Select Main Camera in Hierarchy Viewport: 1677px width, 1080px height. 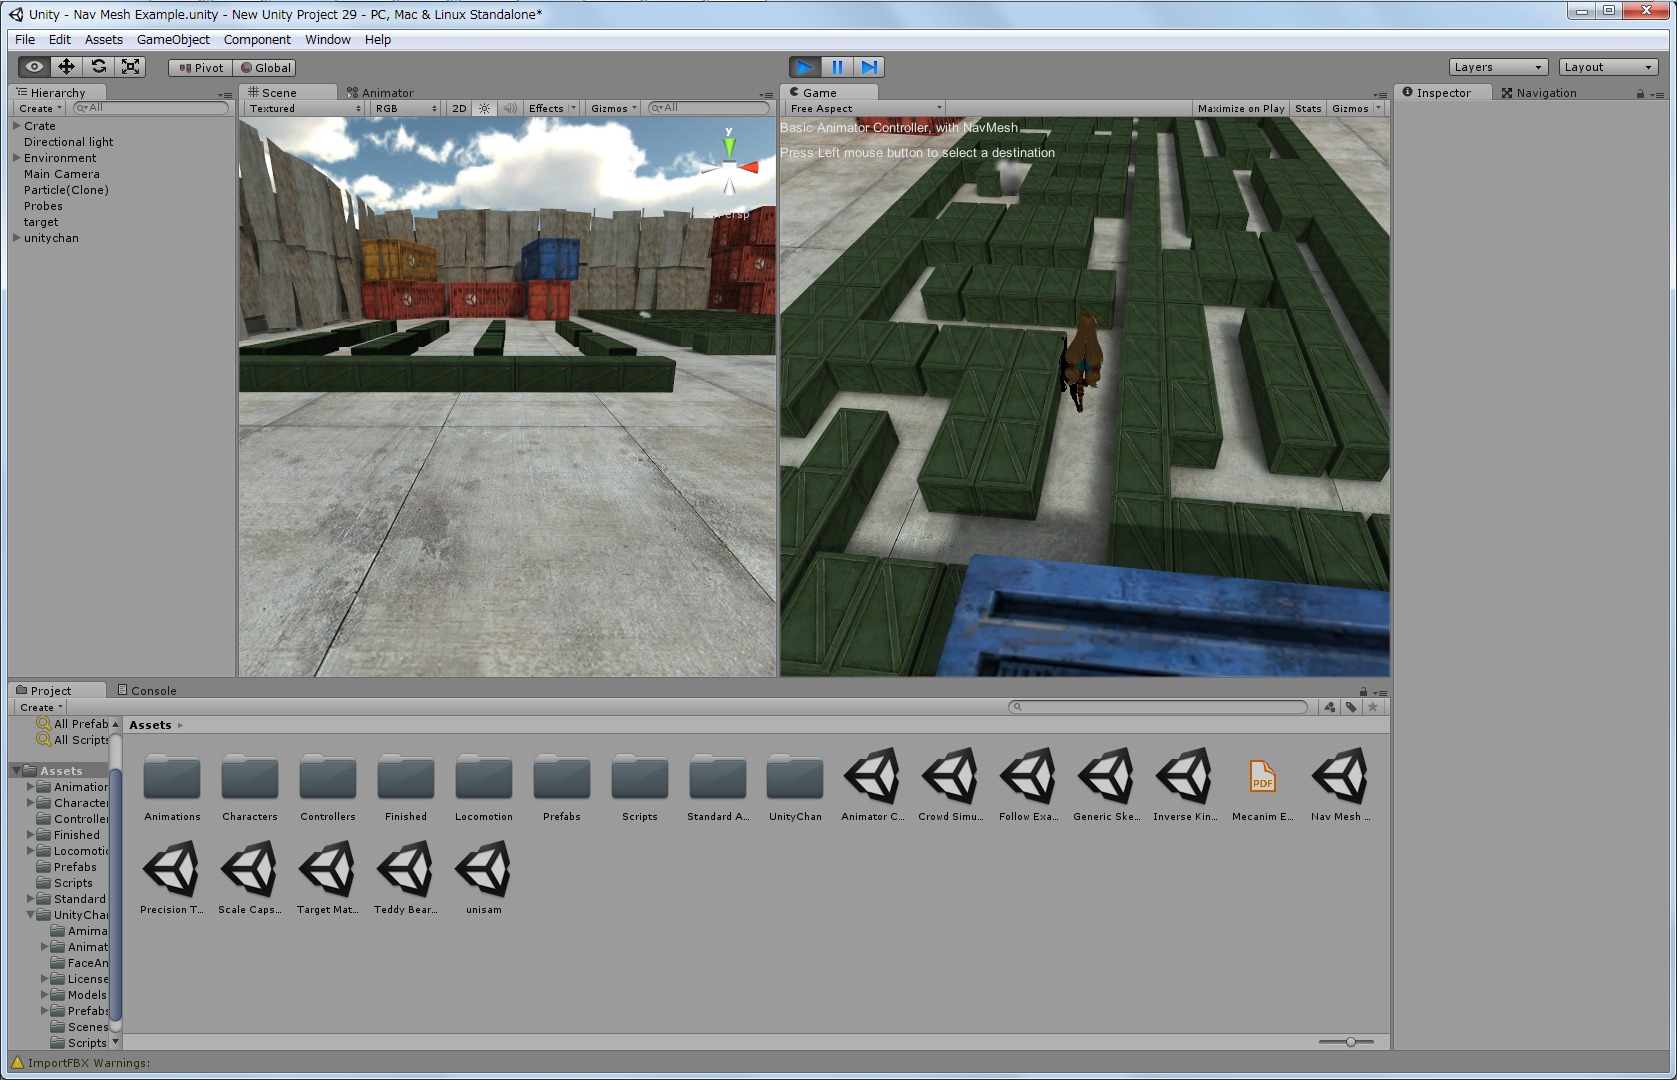tap(62, 174)
